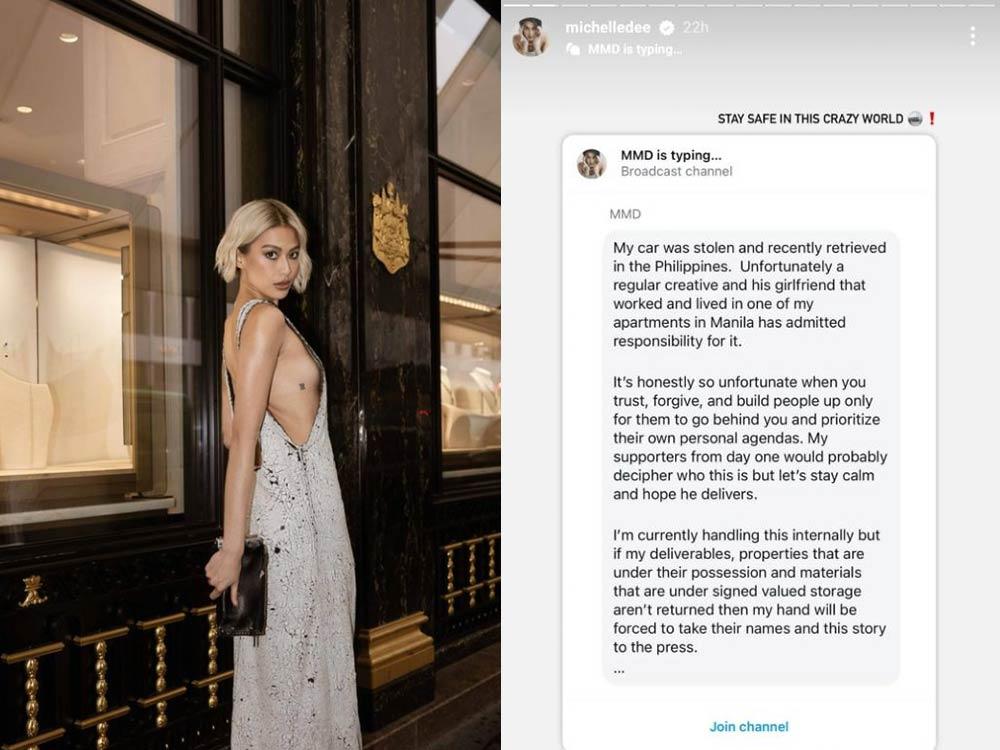Tap the MMD sender name label
The image size is (1000, 750).
(625, 214)
